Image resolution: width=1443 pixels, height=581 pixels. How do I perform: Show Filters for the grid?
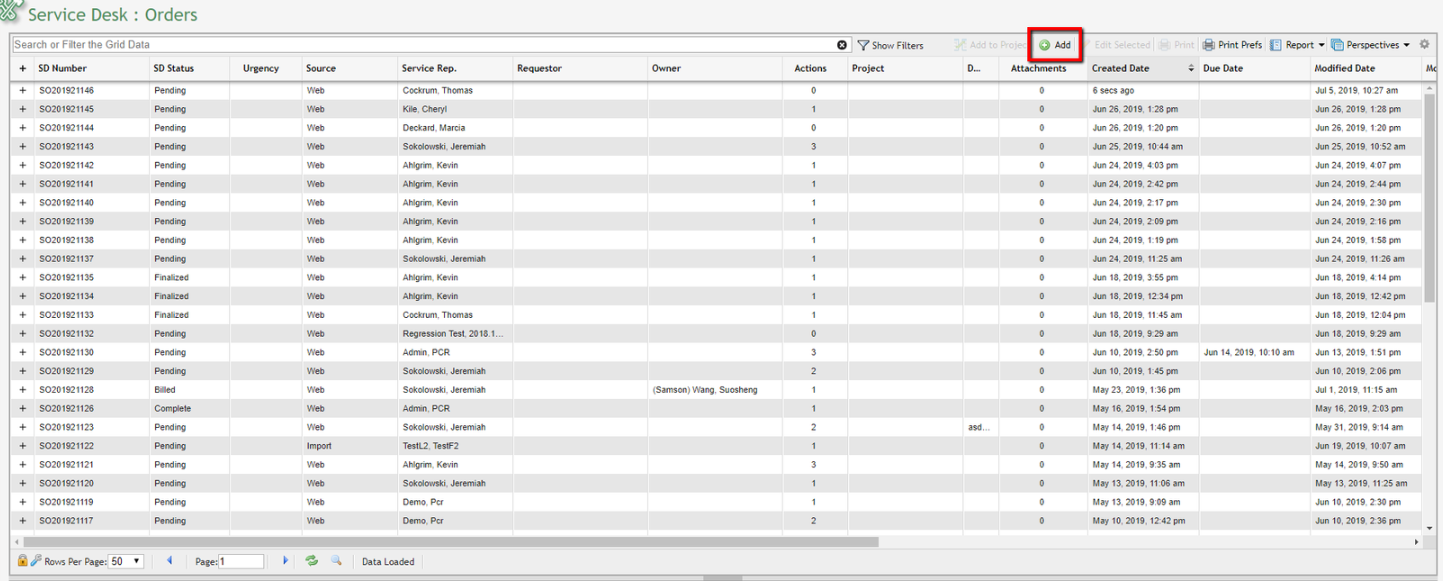[890, 45]
